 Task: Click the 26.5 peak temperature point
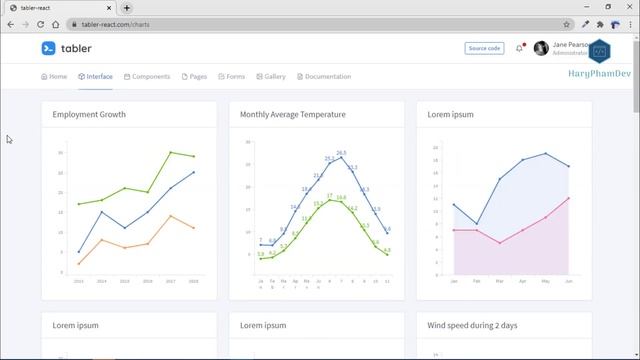[341, 158]
